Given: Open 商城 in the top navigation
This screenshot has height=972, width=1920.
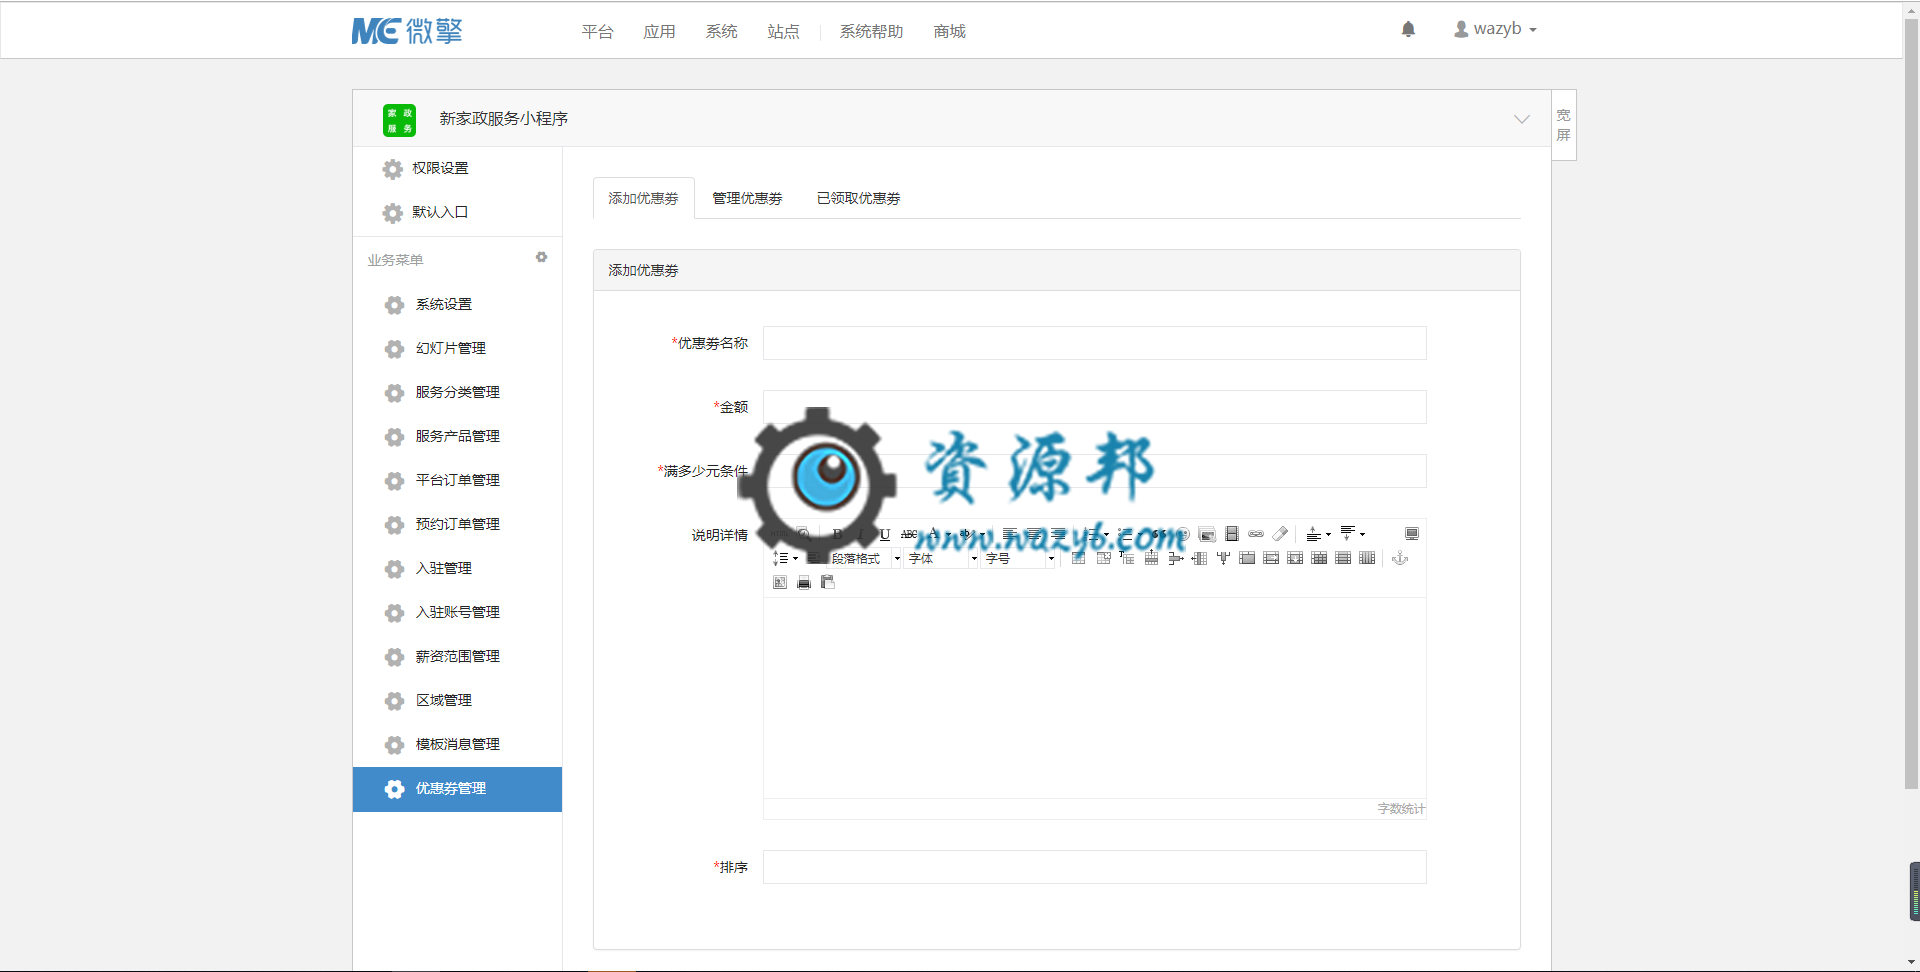Looking at the screenshot, I should pos(949,31).
